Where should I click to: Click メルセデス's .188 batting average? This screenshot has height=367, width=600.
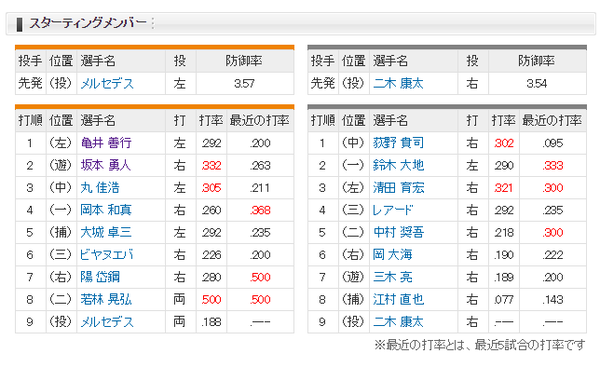tap(211, 322)
